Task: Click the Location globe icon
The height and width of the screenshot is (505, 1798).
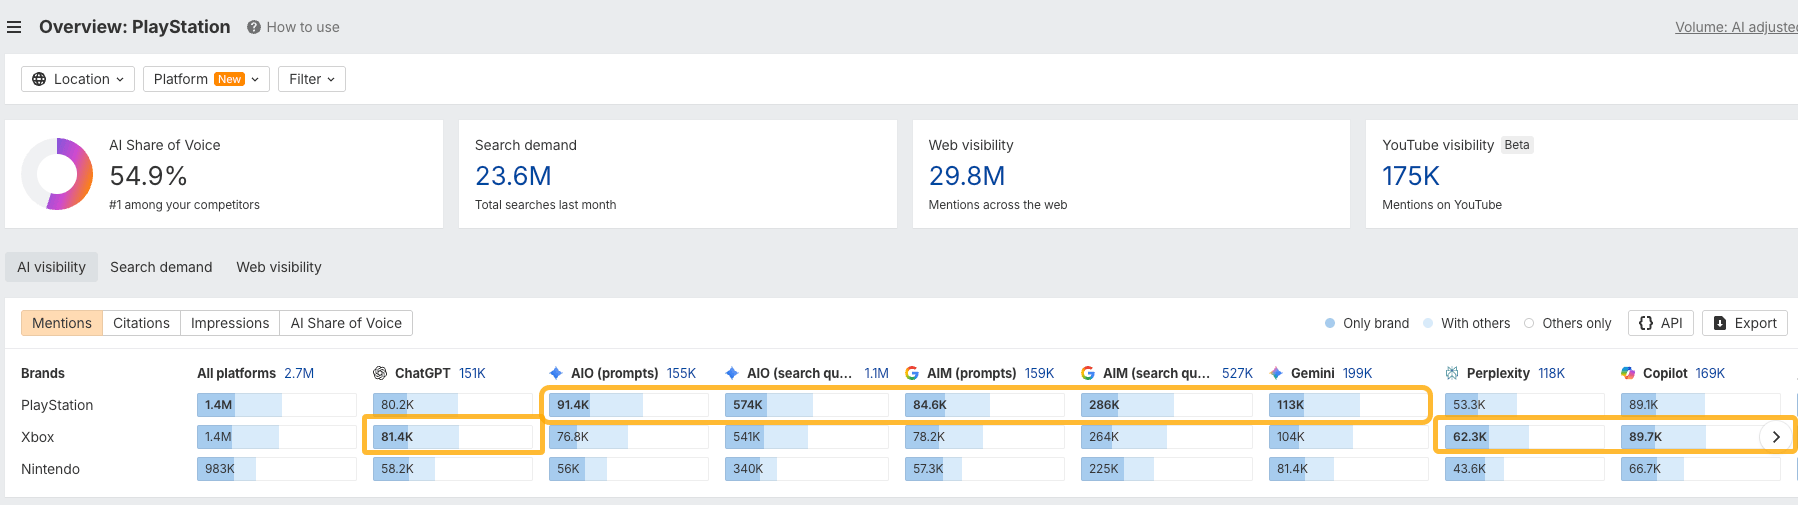Action: pyautogui.click(x=39, y=79)
